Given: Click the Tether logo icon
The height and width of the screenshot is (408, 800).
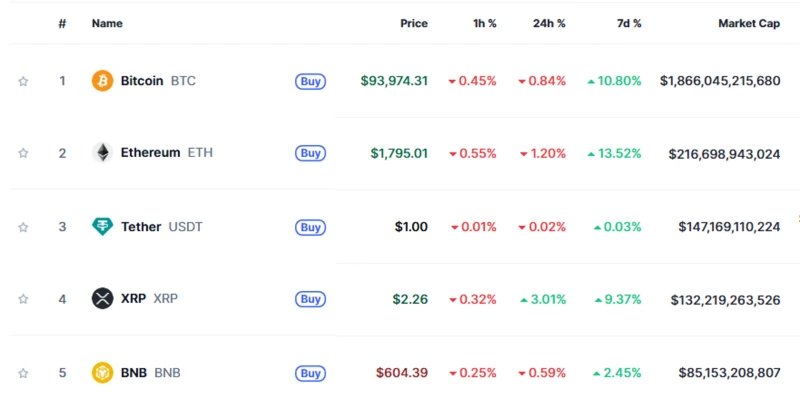Looking at the screenshot, I should click(x=102, y=227).
